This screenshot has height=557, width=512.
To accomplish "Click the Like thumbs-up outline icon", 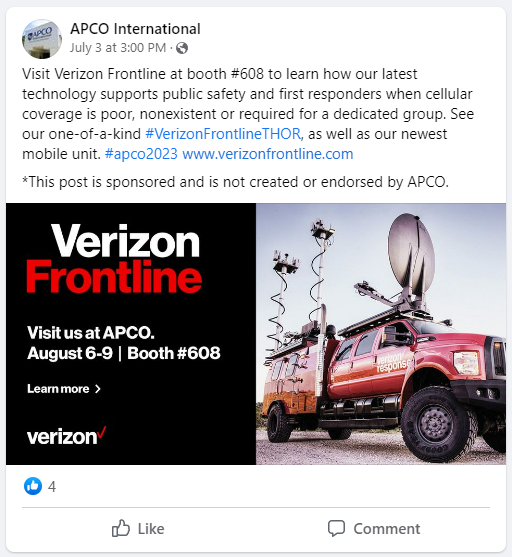I will tap(121, 528).
